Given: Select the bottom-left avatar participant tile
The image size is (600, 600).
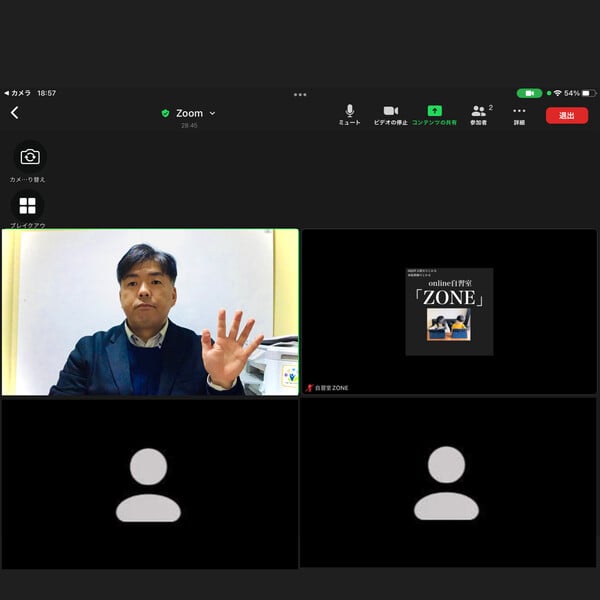Looking at the screenshot, I should [149, 484].
